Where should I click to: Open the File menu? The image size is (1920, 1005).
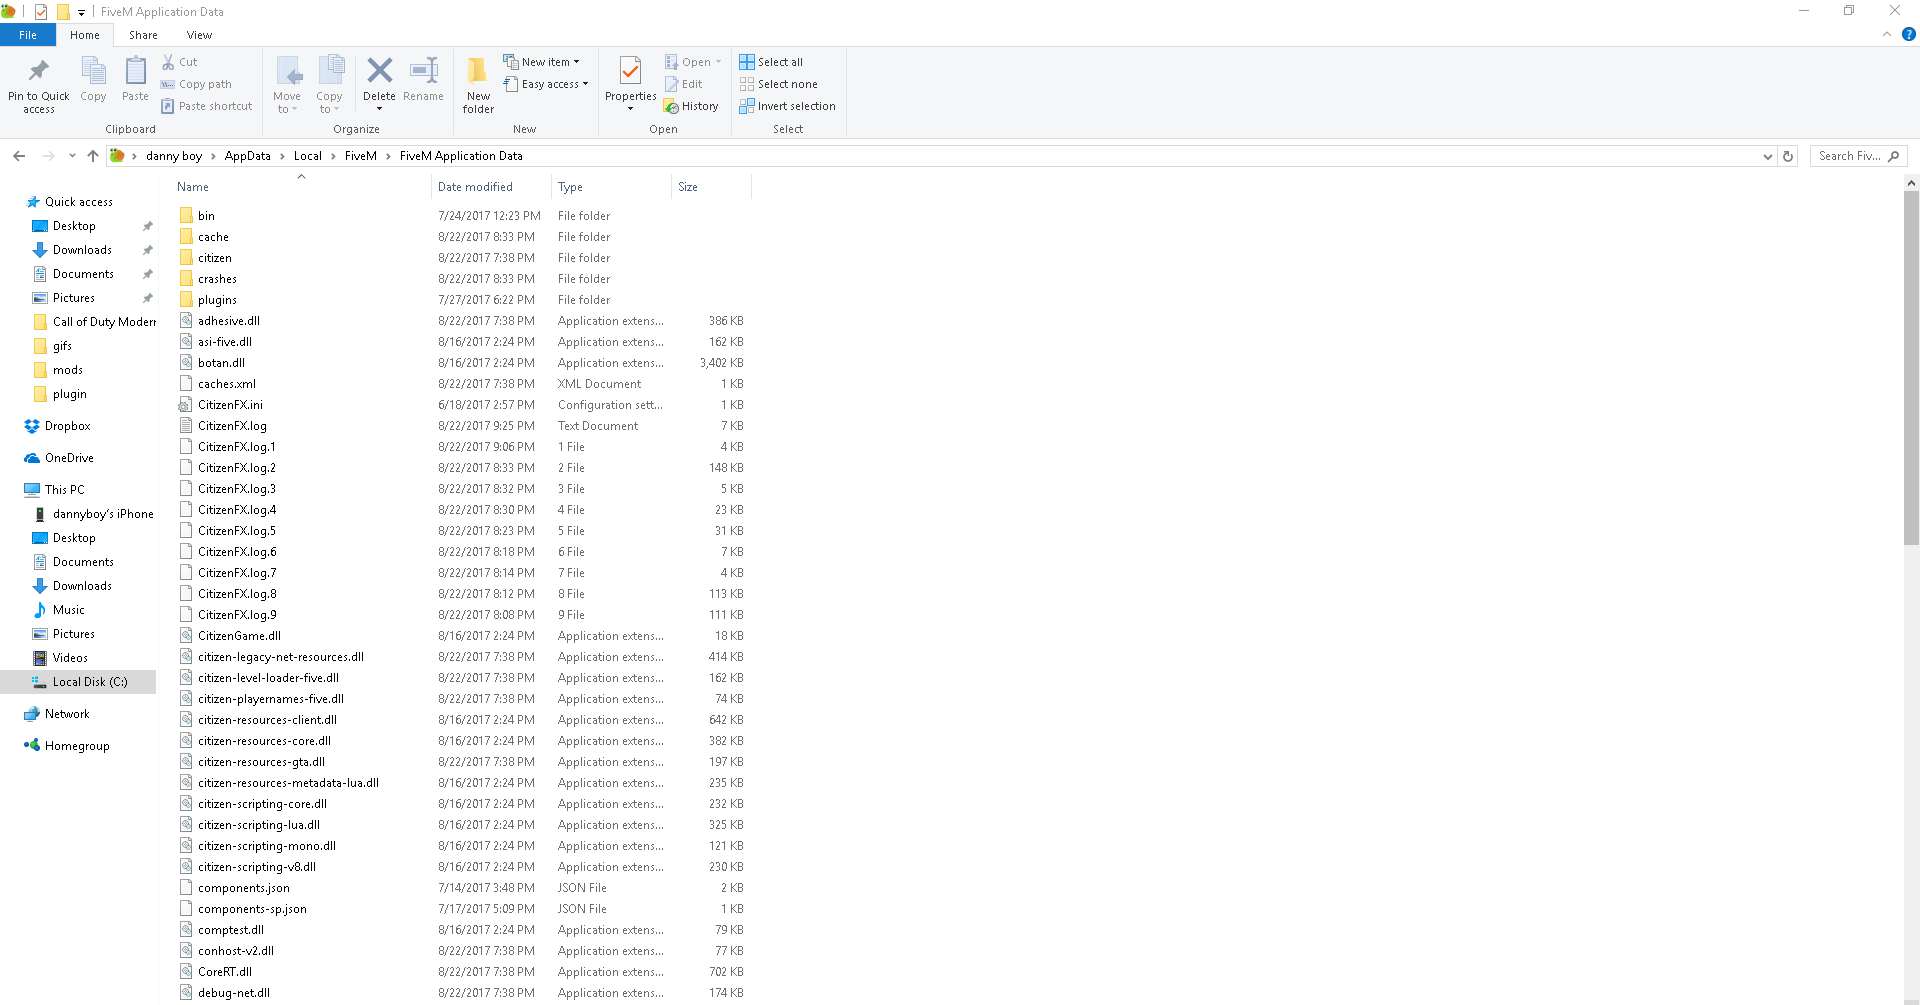click(28, 35)
